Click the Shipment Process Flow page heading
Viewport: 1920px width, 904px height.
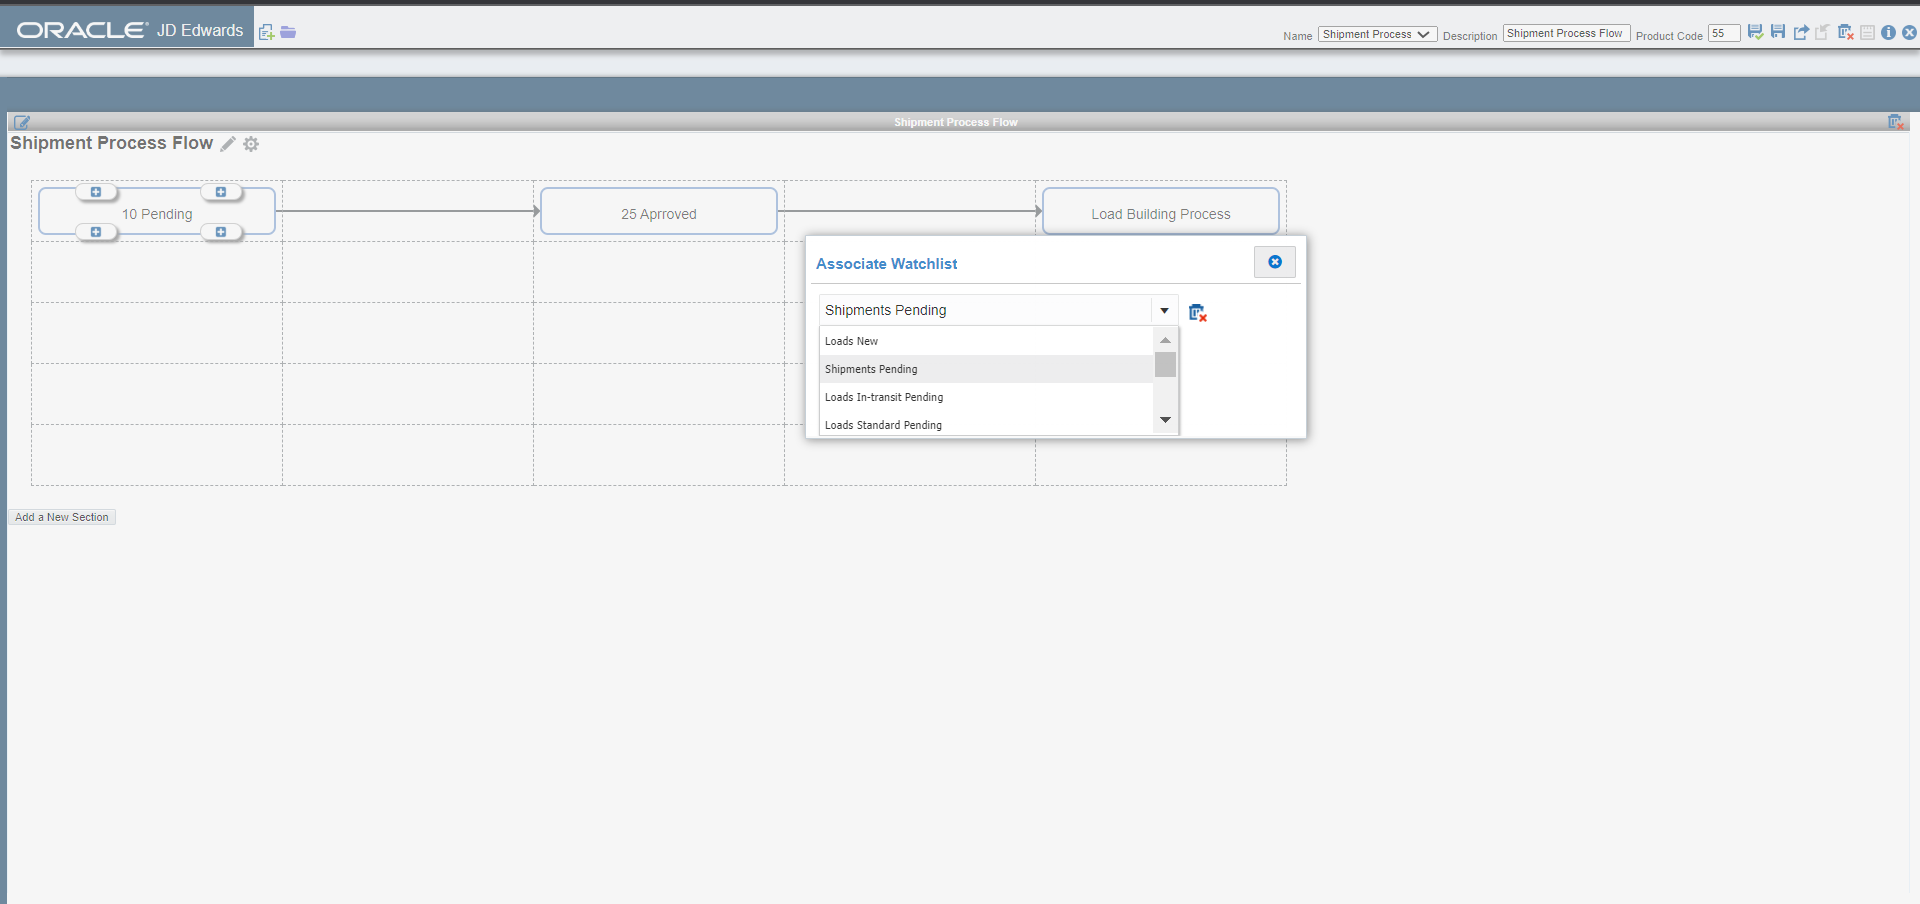pos(111,143)
